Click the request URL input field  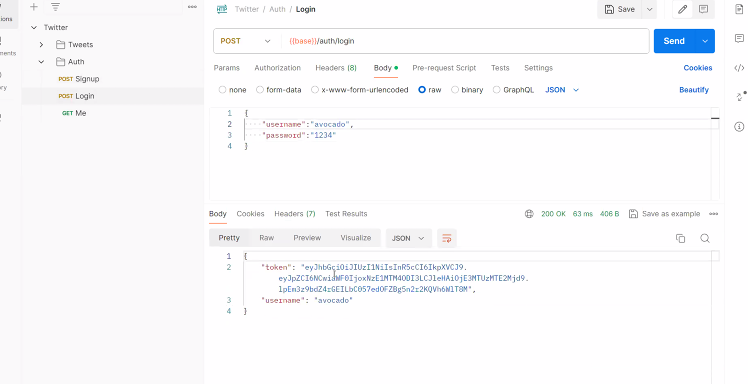pos(465,41)
